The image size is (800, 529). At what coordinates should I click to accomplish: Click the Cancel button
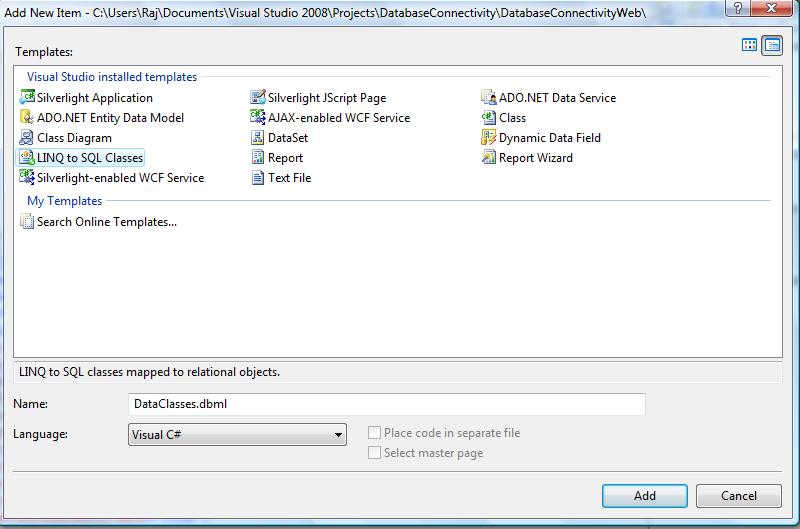(738, 496)
